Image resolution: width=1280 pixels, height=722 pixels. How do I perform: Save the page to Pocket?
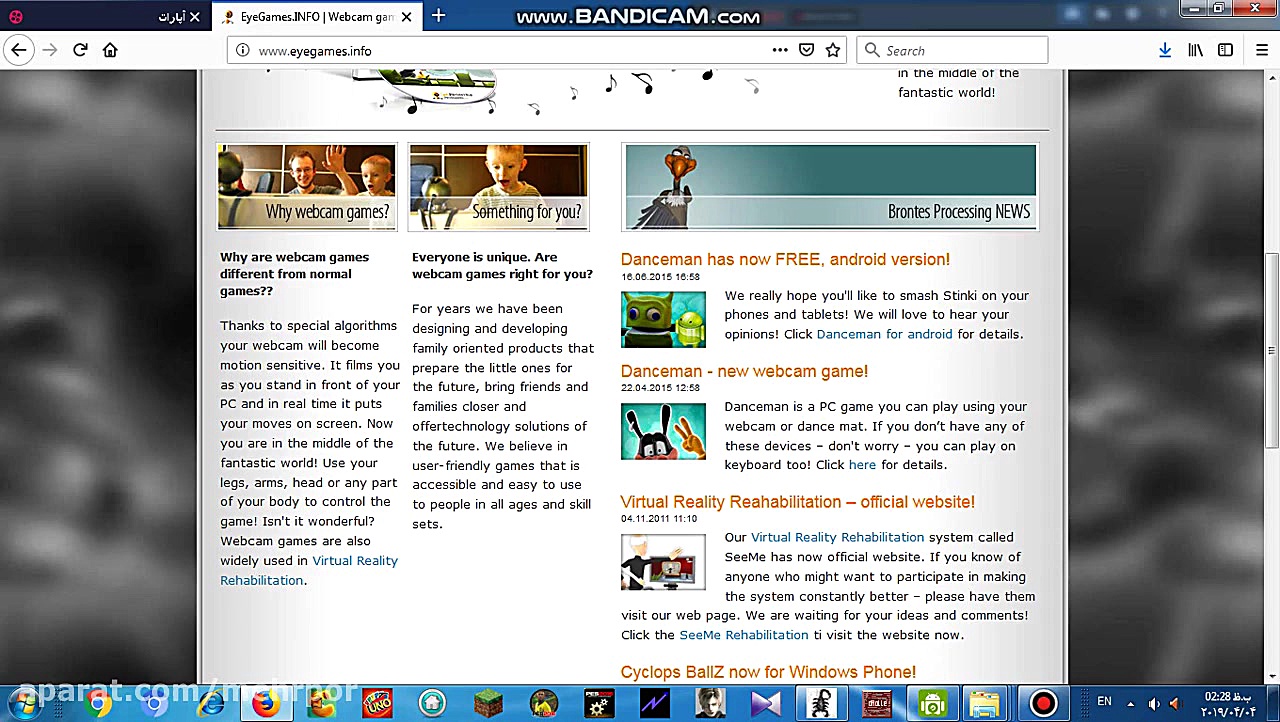pos(807,50)
